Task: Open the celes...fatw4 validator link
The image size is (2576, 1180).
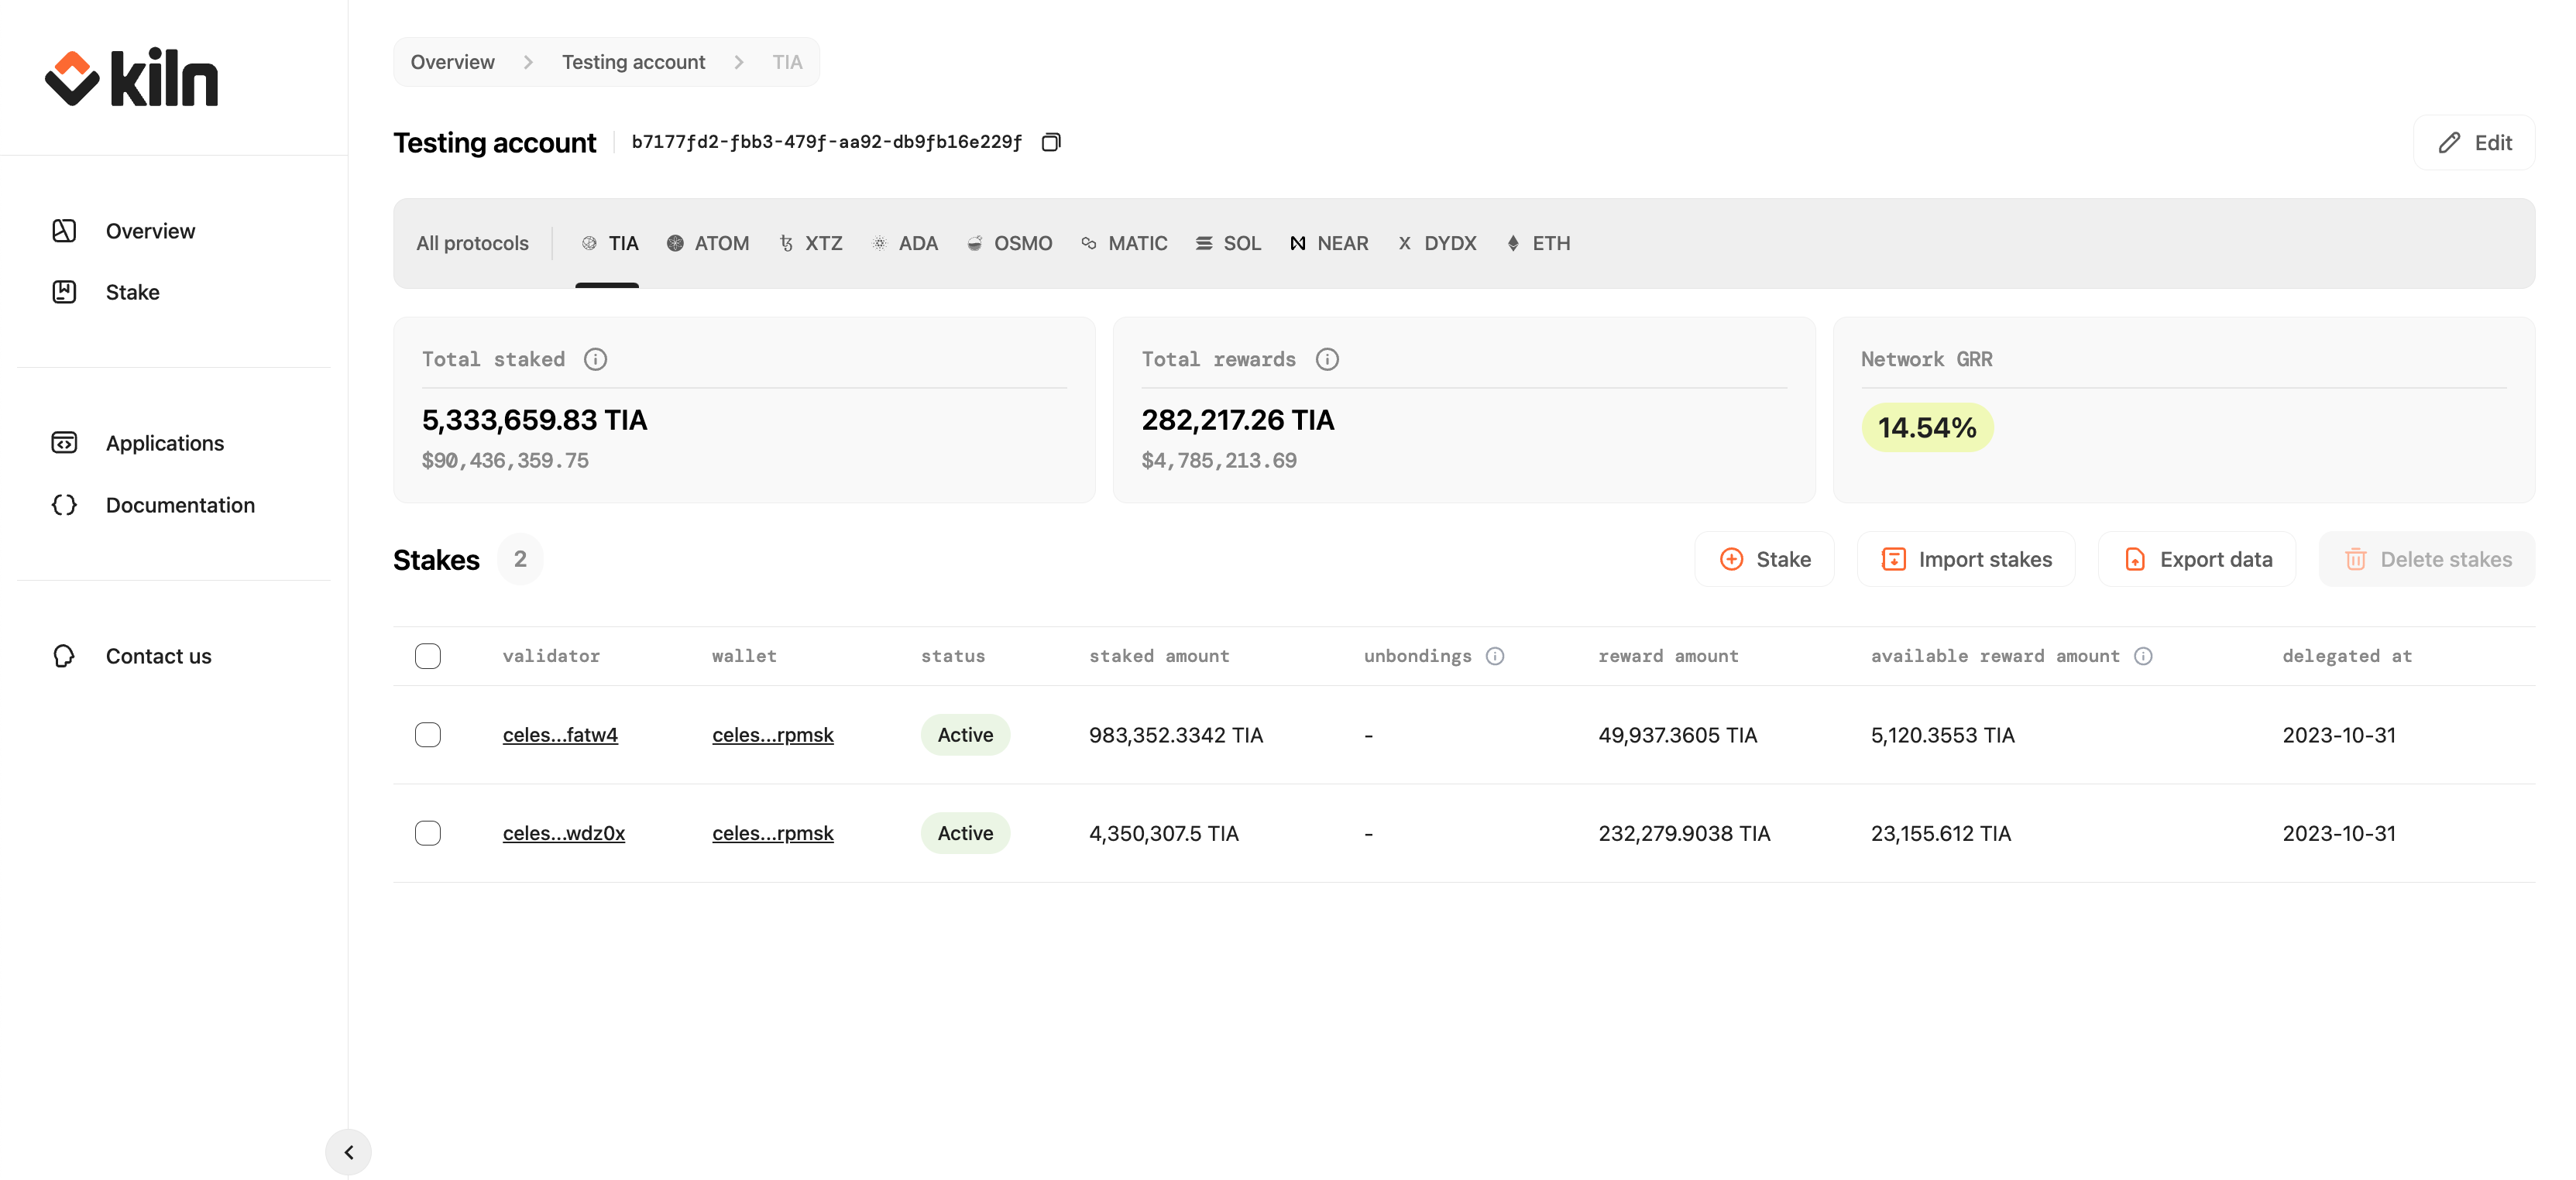Action: coord(560,735)
